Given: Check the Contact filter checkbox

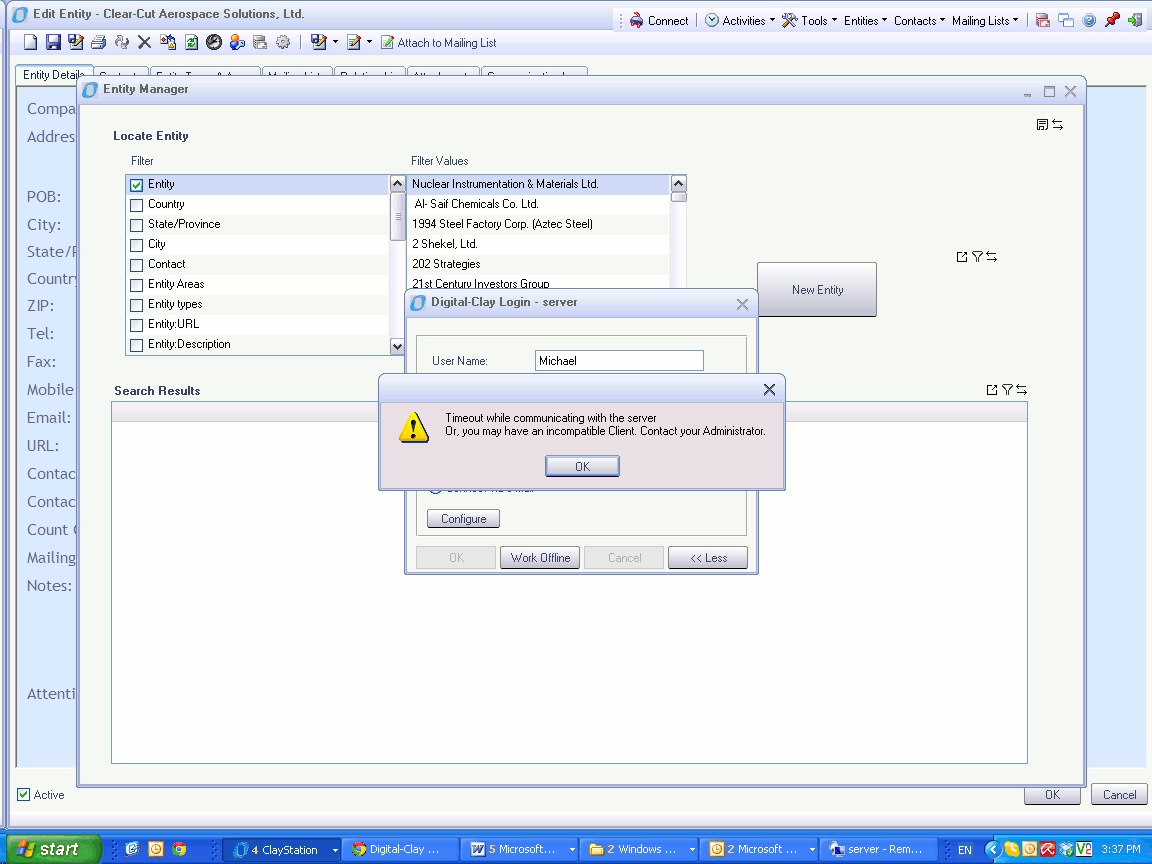Looking at the screenshot, I should [x=137, y=264].
